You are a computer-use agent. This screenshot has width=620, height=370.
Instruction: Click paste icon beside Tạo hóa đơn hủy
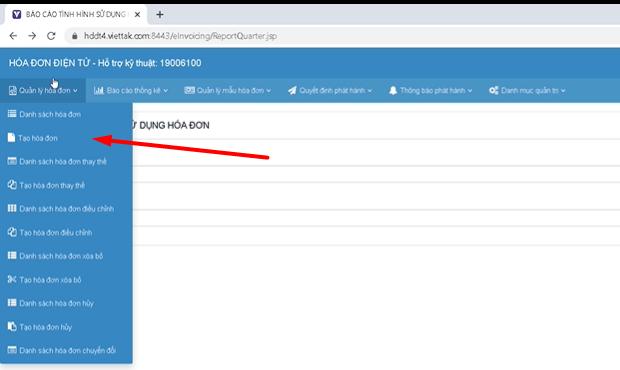(x=12, y=327)
